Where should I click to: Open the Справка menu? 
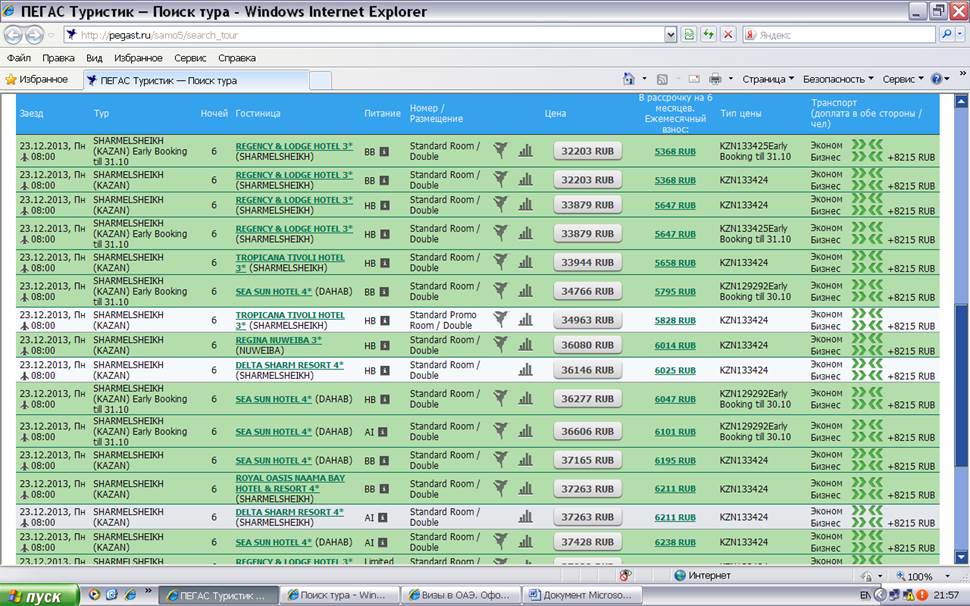237,58
